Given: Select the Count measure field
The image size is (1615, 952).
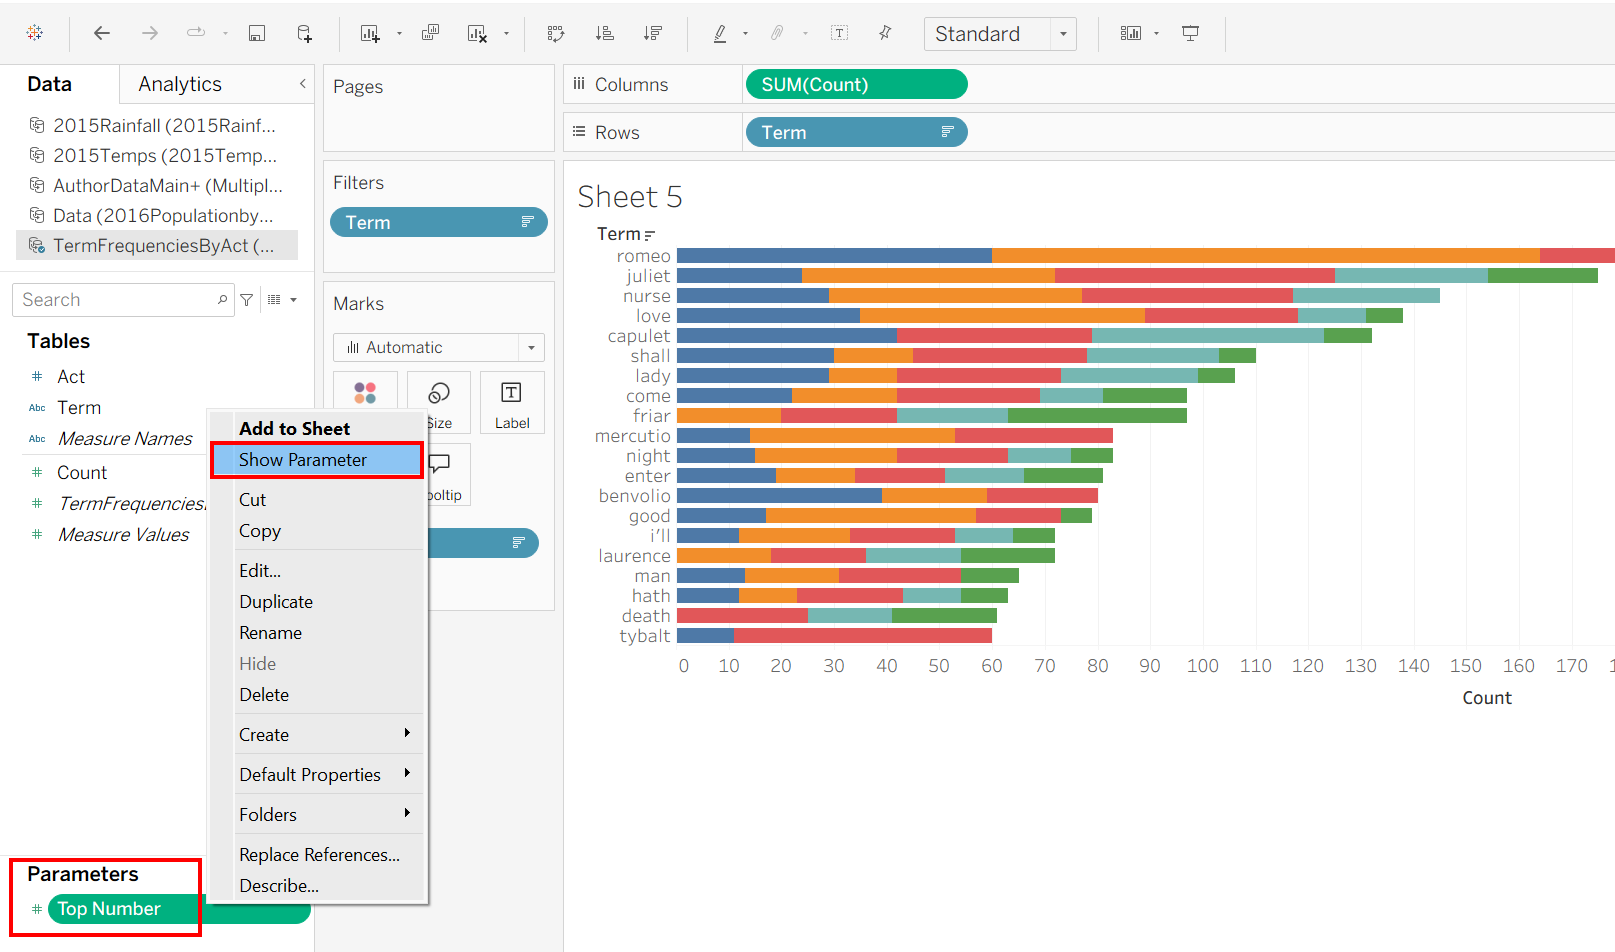Looking at the screenshot, I should (x=82, y=472).
